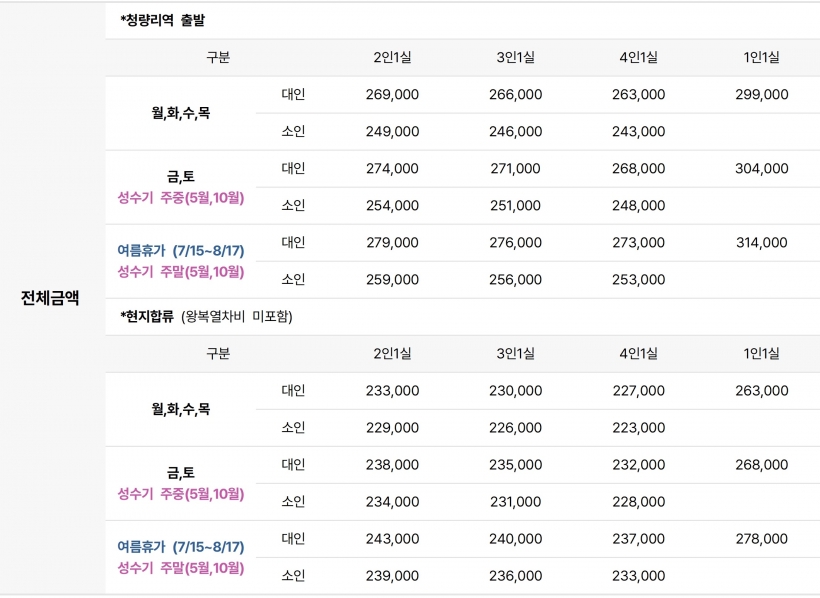Viewport: 820px width, 598px height.
Task: Select the 254,000 price cell
Action: point(392,206)
